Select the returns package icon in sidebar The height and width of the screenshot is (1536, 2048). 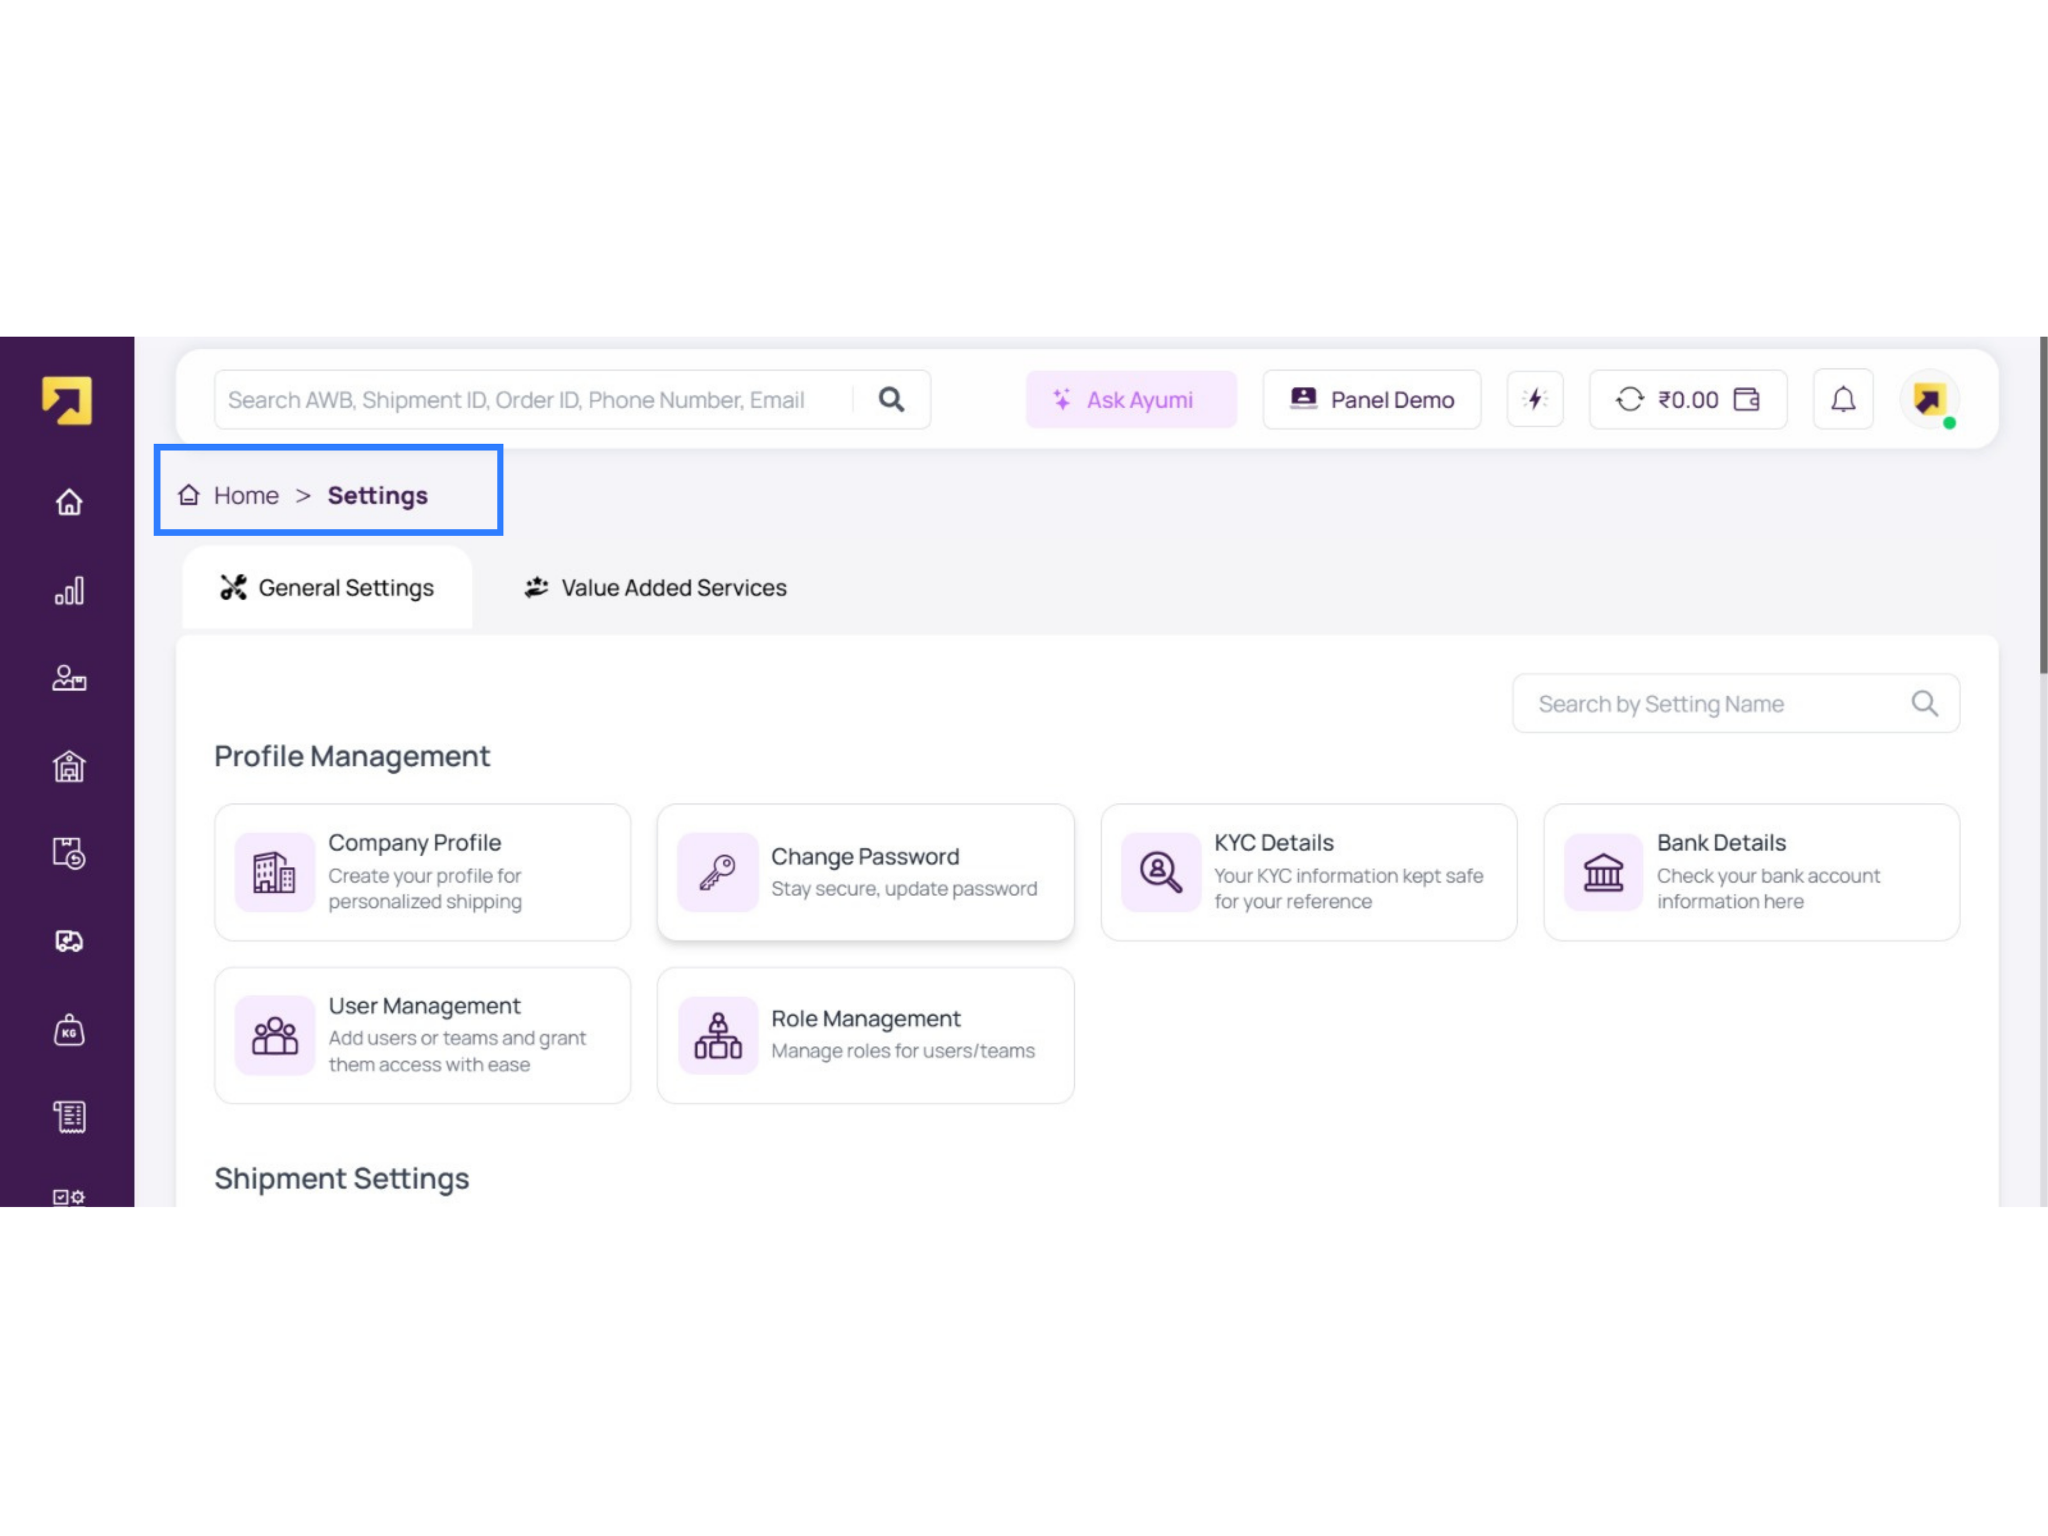coord(67,852)
